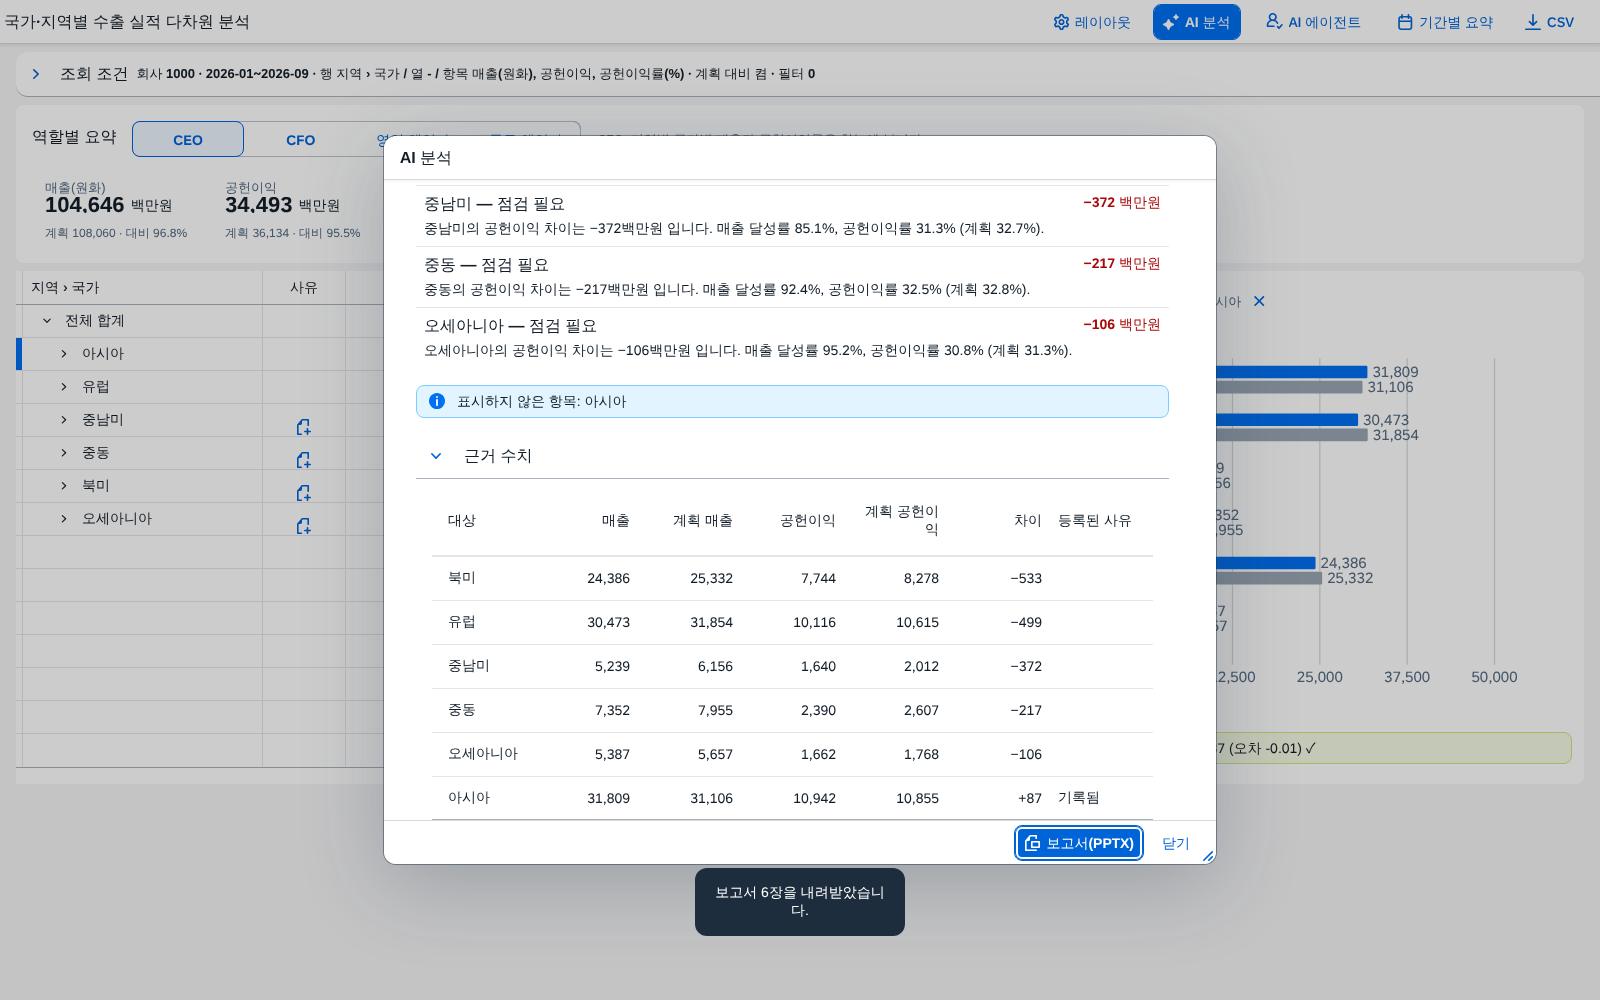Screen dimensions: 1600x1000
Task: Click the −372 백만원 variance value
Action: (x=1122, y=203)
